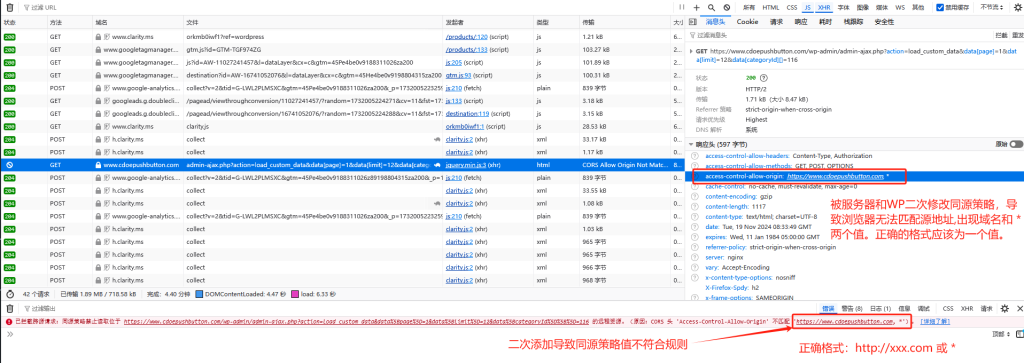
Task: Filter console by 日志 (1) logs
Action: [880, 308]
